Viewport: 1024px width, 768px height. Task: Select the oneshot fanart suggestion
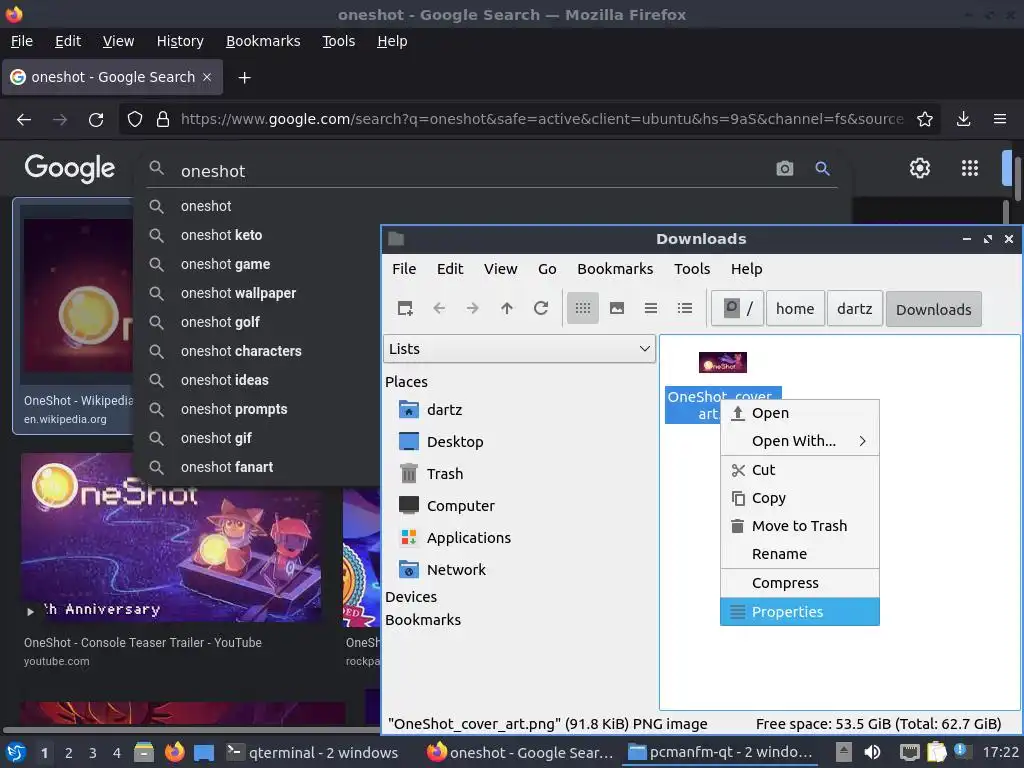click(227, 467)
